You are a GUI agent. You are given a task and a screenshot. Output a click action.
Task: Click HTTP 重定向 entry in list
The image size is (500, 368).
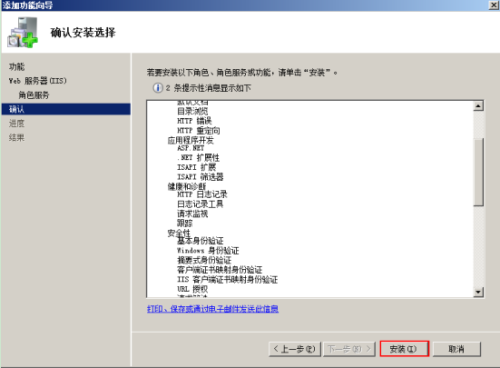[198, 130]
